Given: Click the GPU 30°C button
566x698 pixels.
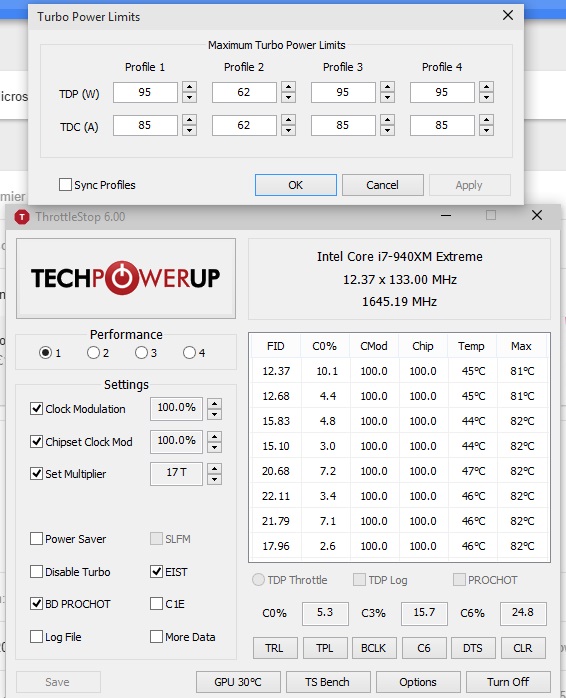Looking at the screenshot, I should click(x=238, y=682).
